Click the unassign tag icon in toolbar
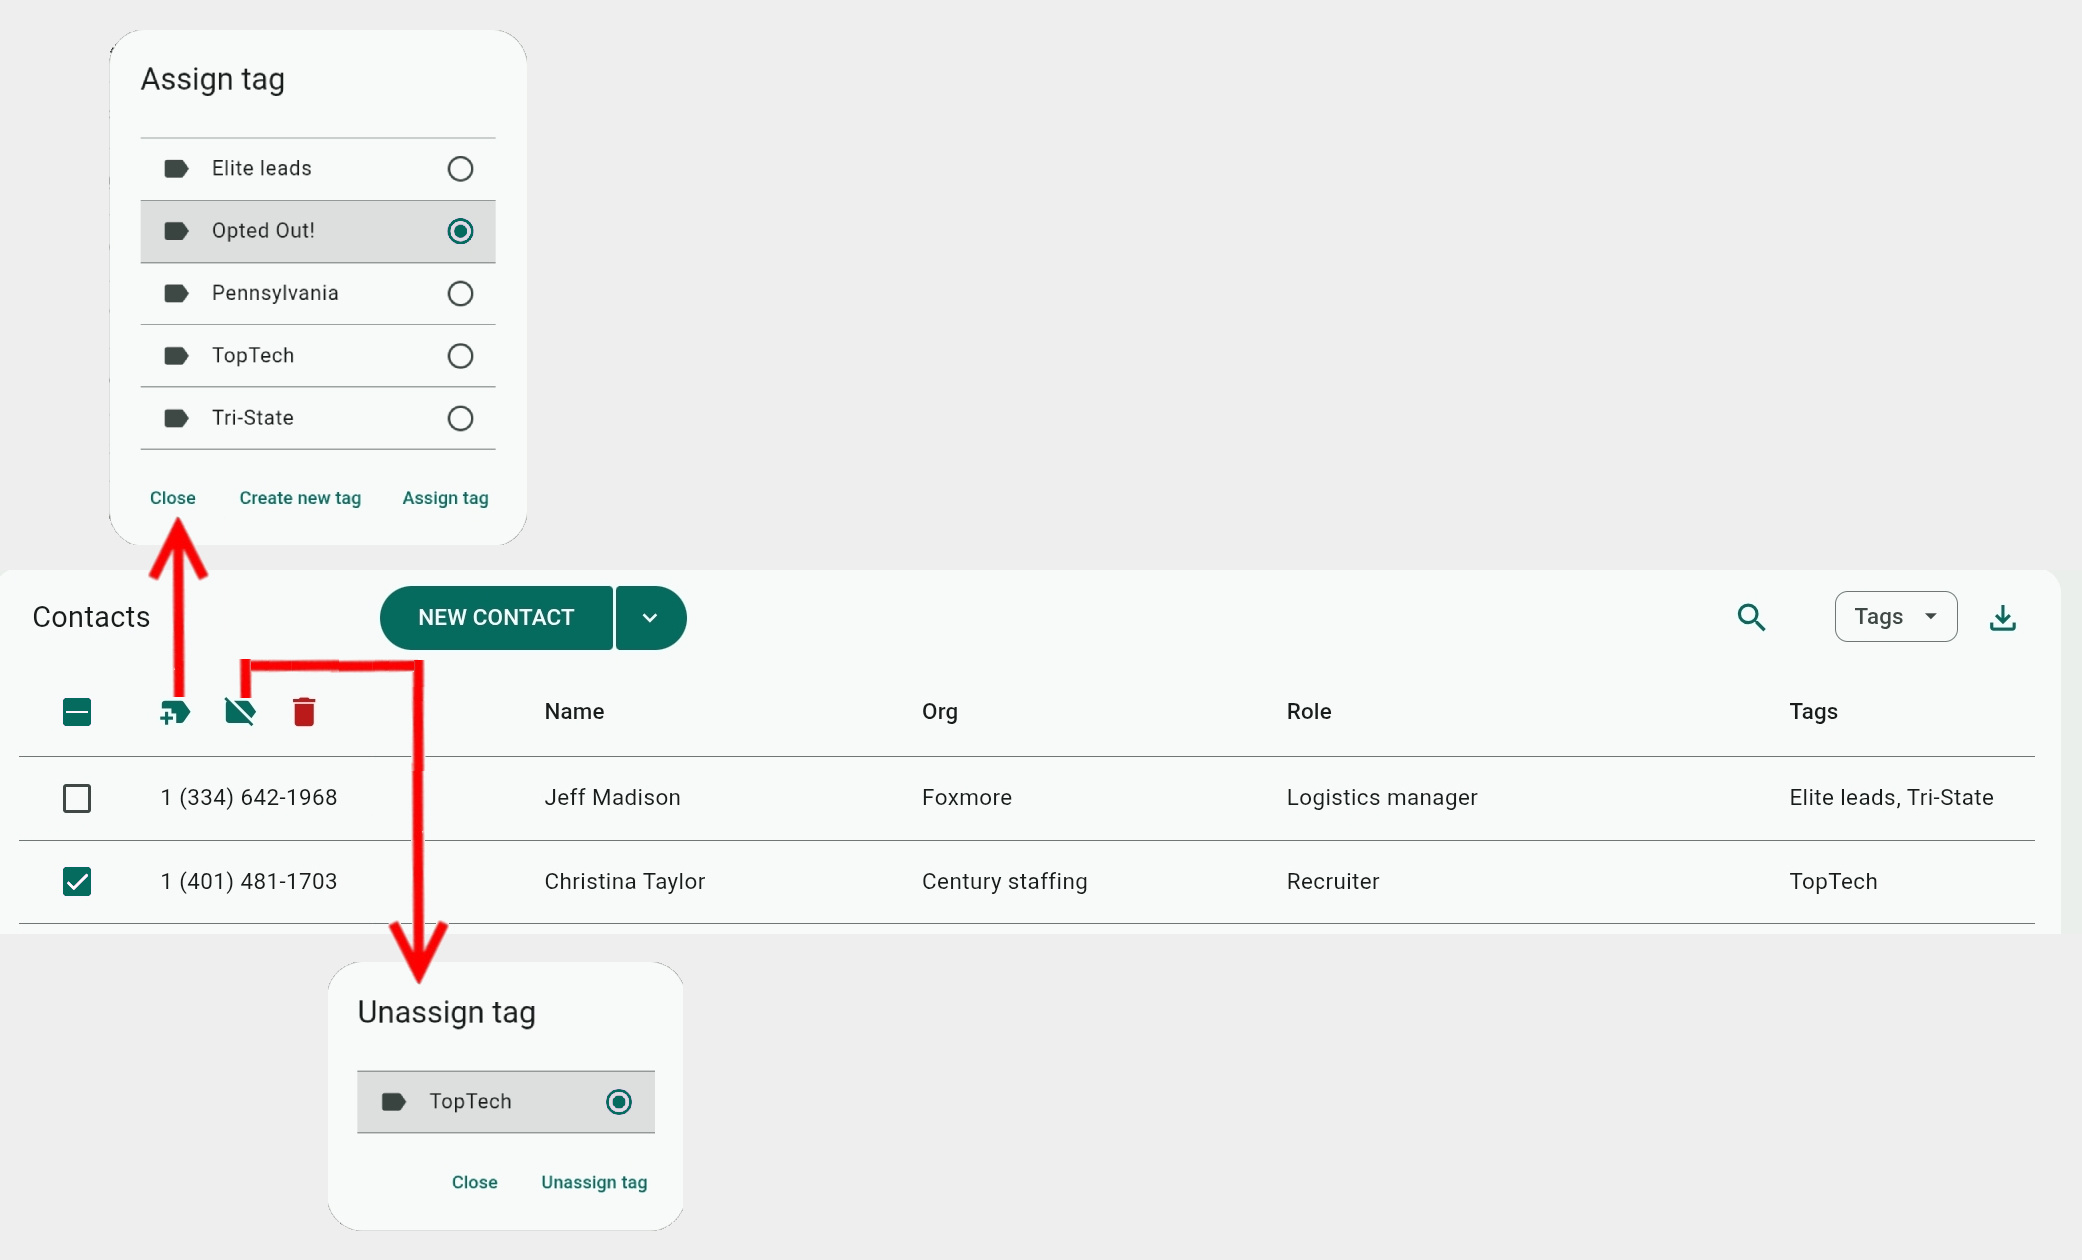The image size is (2082, 1260). (240, 712)
